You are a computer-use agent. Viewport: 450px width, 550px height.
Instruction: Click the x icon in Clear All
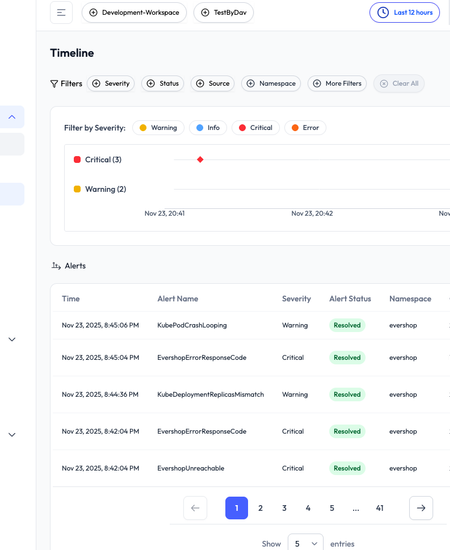tap(384, 83)
